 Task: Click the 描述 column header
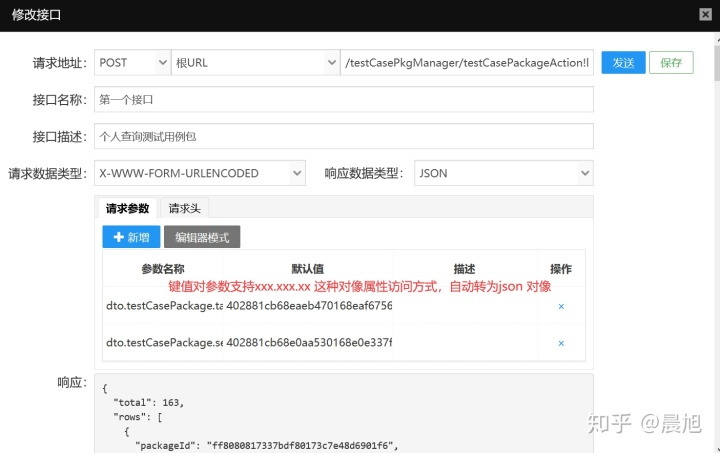click(464, 269)
